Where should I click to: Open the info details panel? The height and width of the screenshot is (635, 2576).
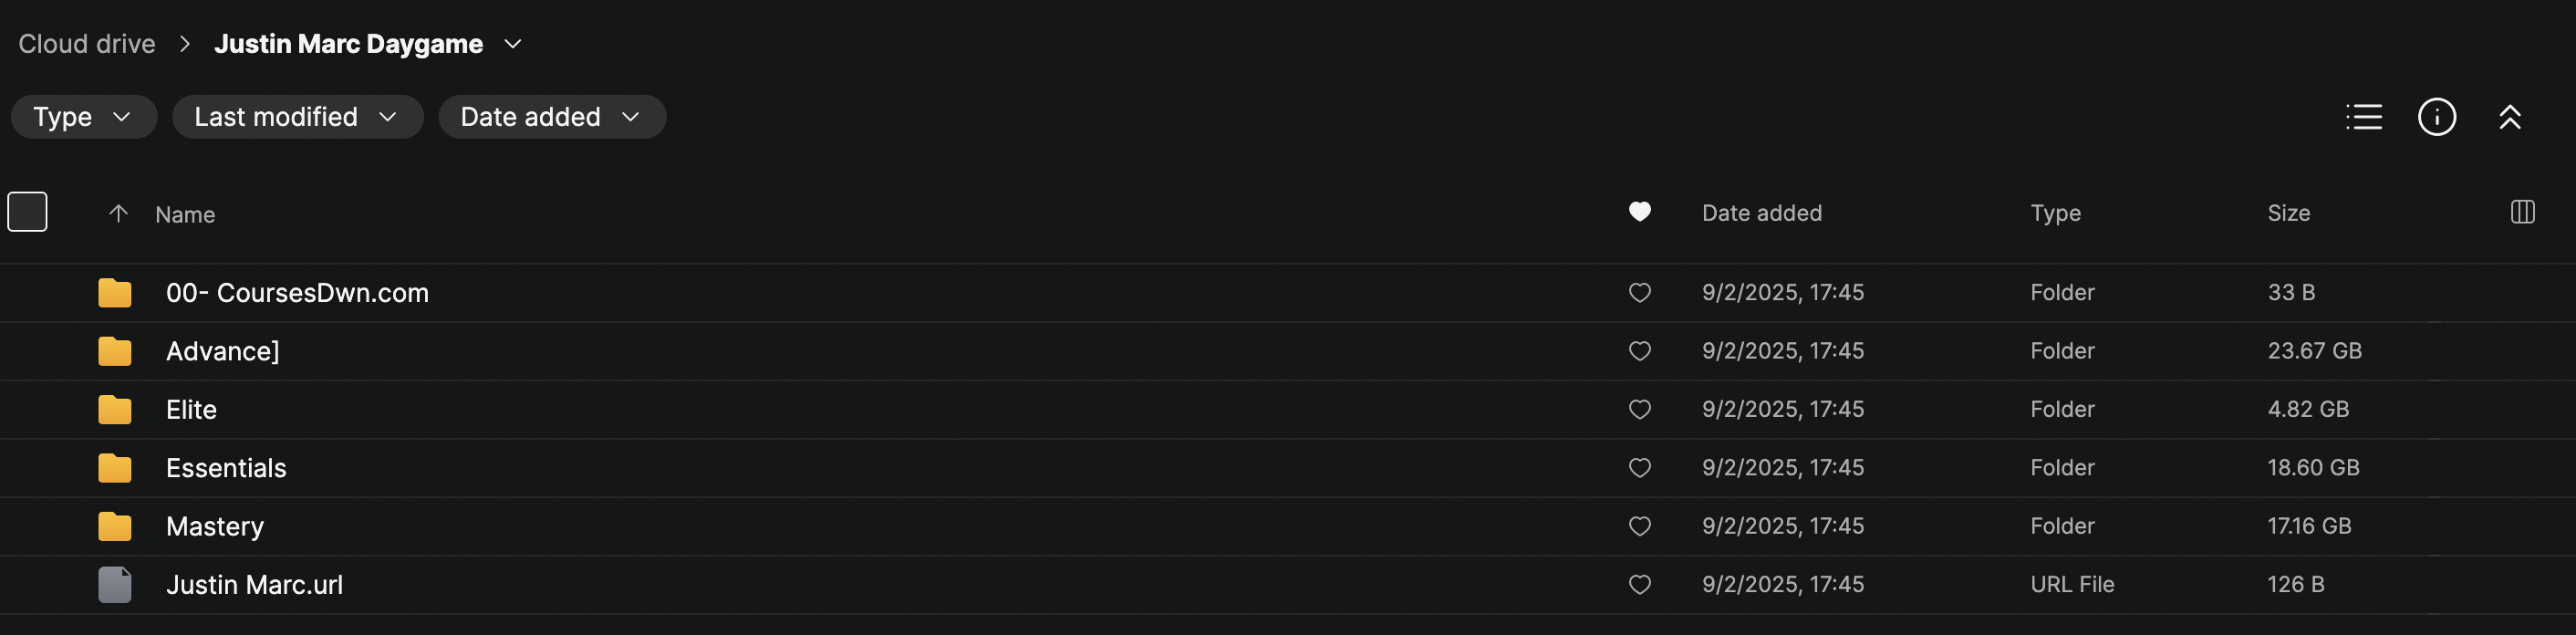pos(2436,117)
